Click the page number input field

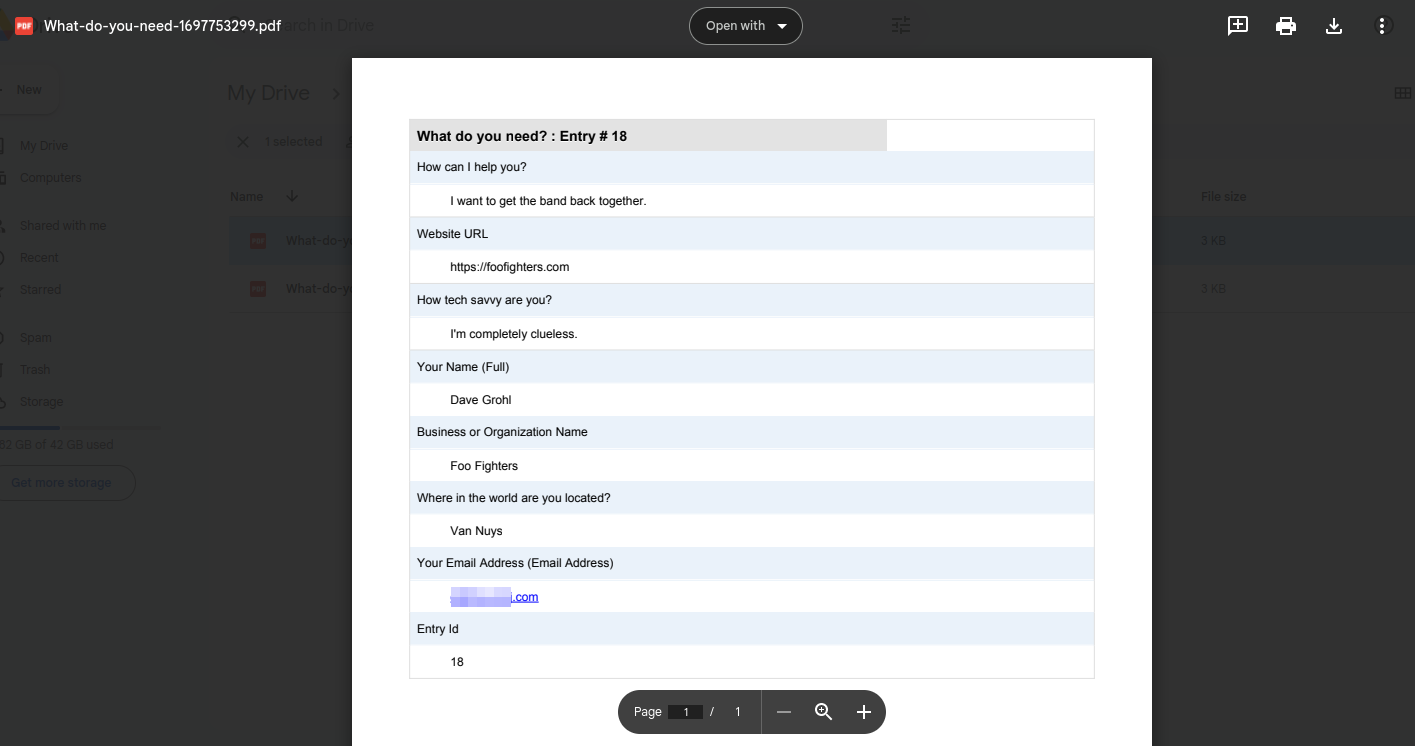[685, 711]
